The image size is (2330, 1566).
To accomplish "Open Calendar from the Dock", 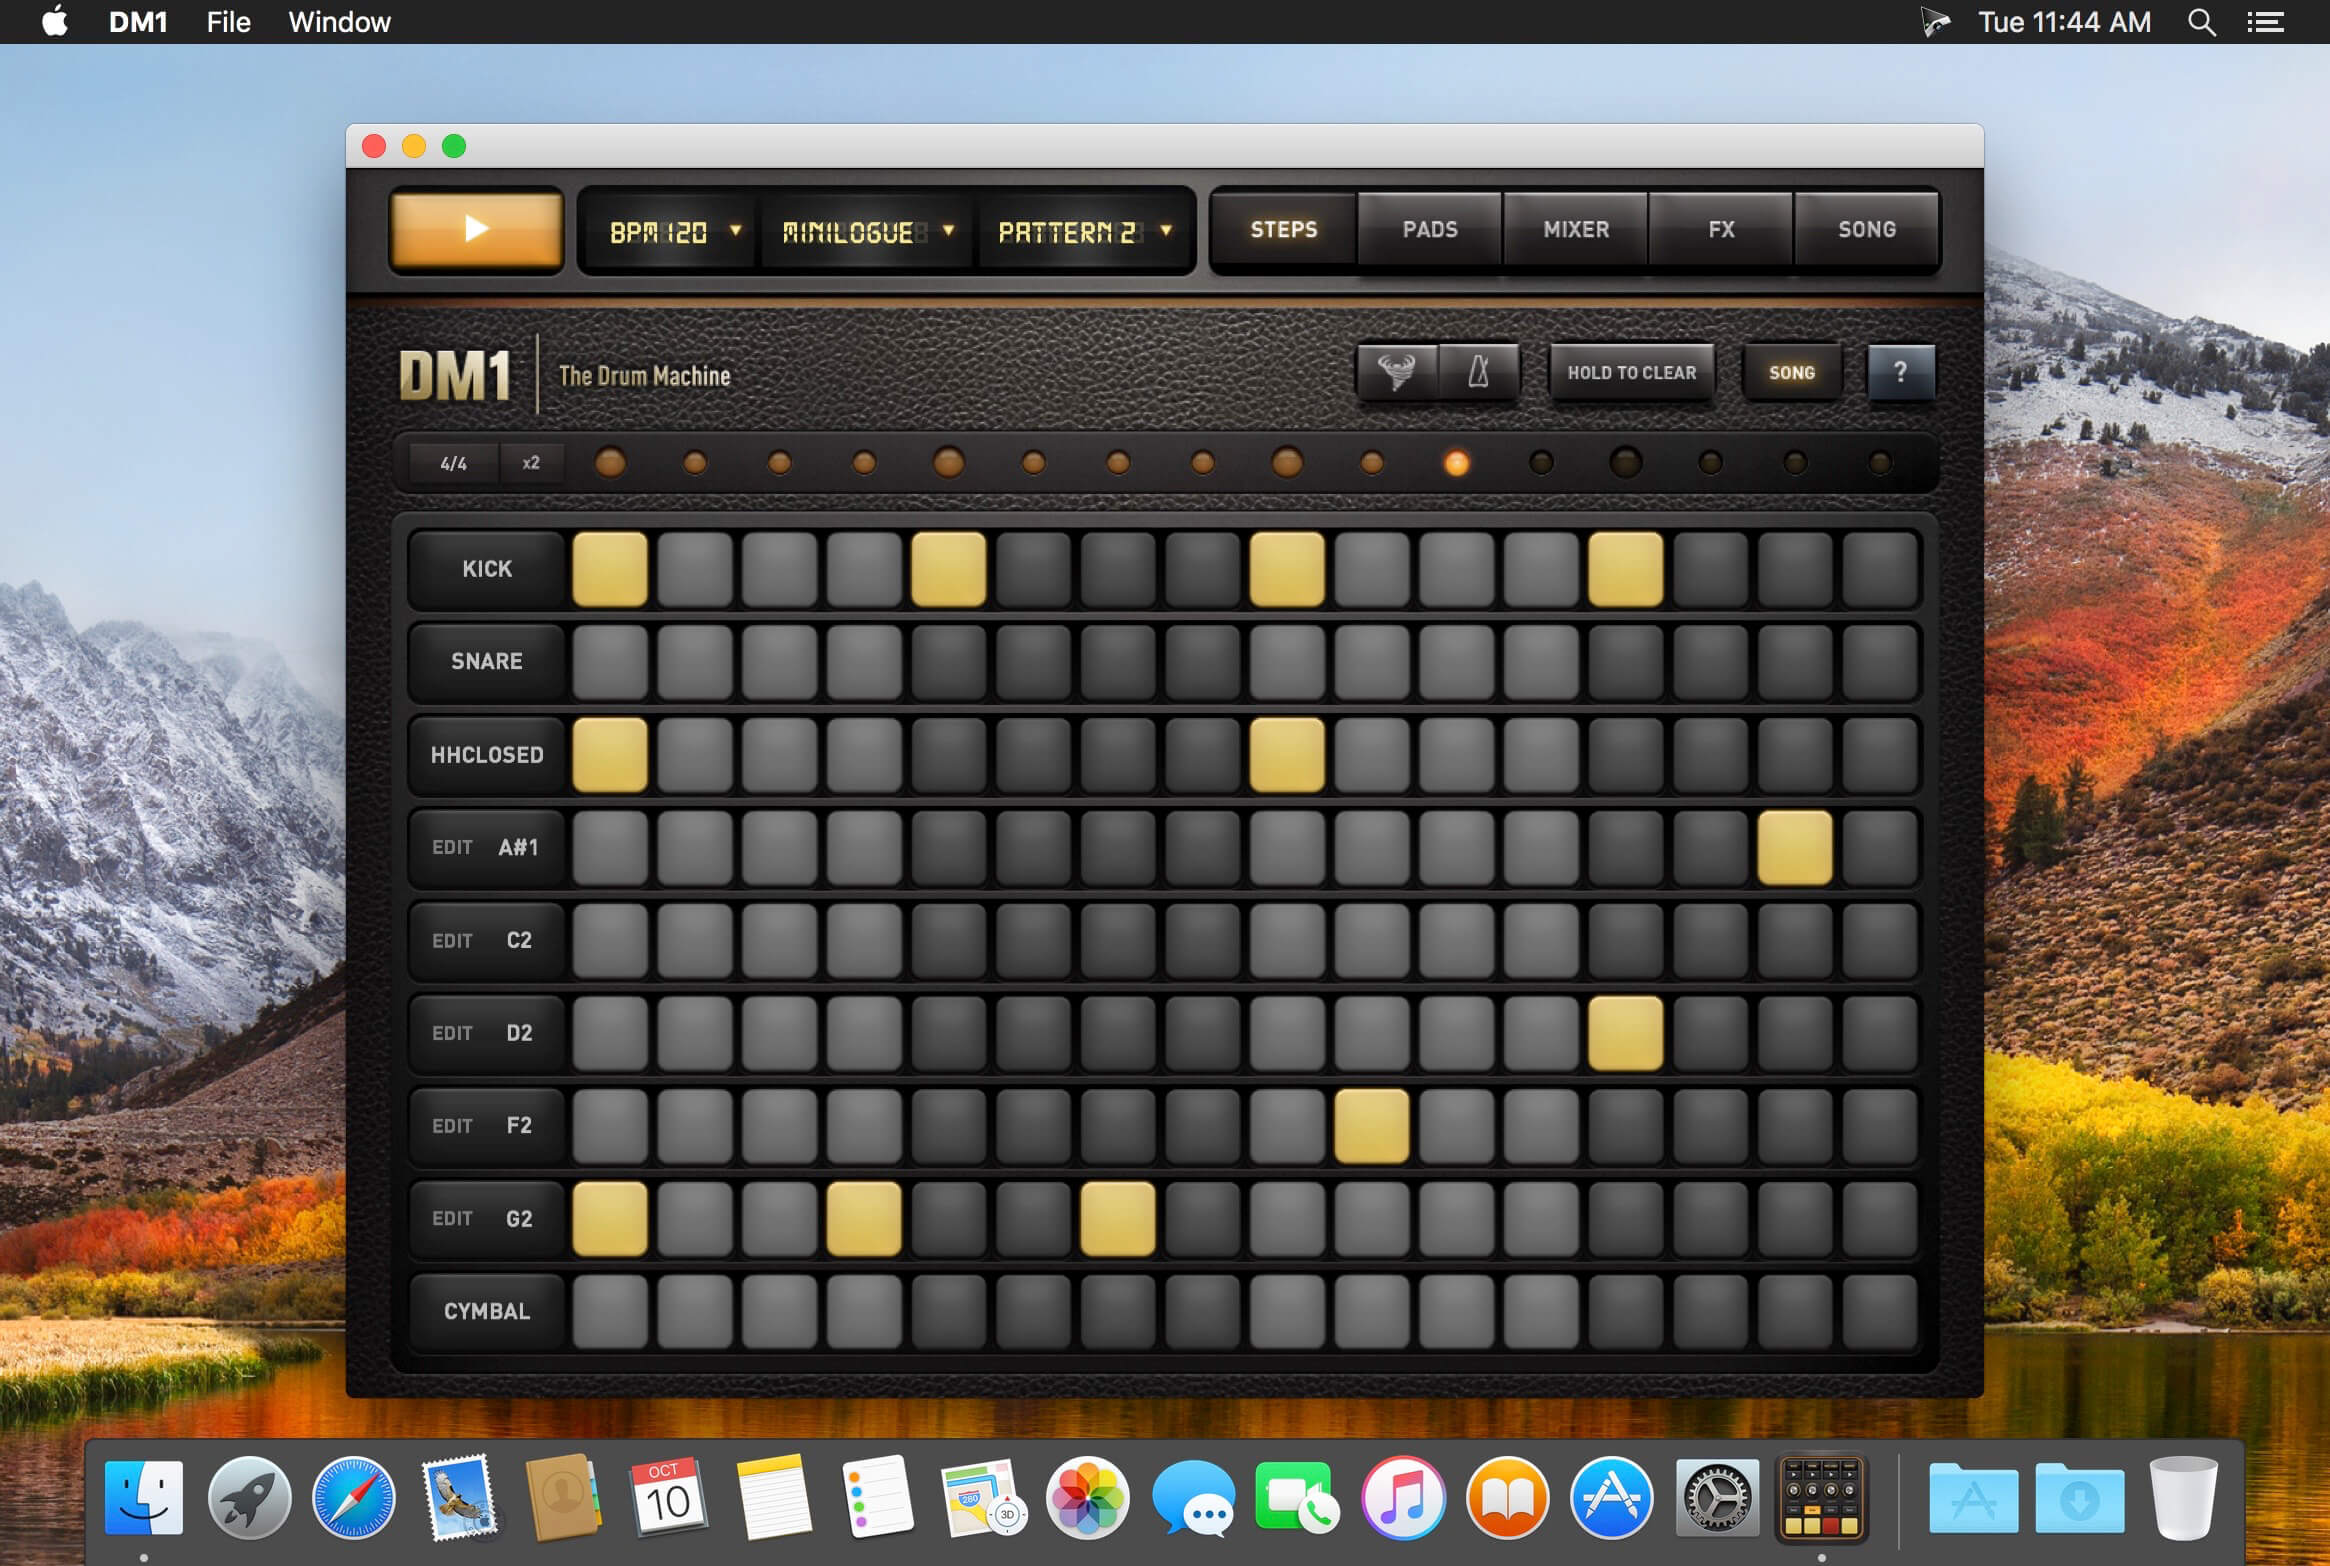I will click(x=668, y=1498).
